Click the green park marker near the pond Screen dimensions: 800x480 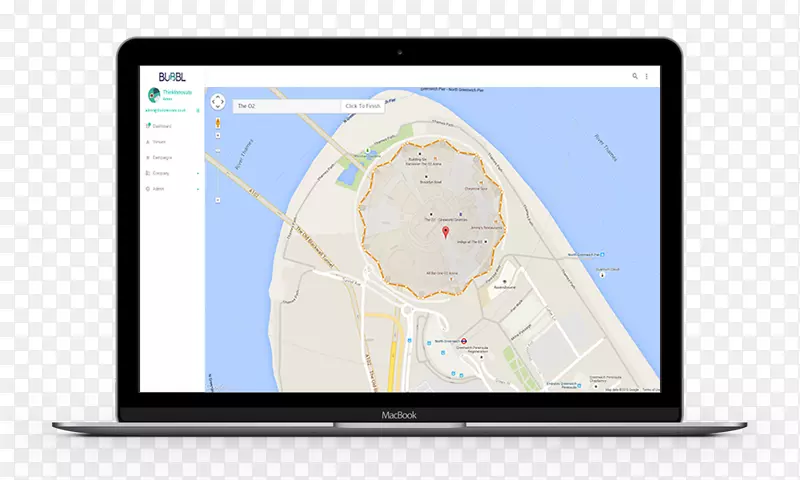pyautogui.click(x=367, y=150)
